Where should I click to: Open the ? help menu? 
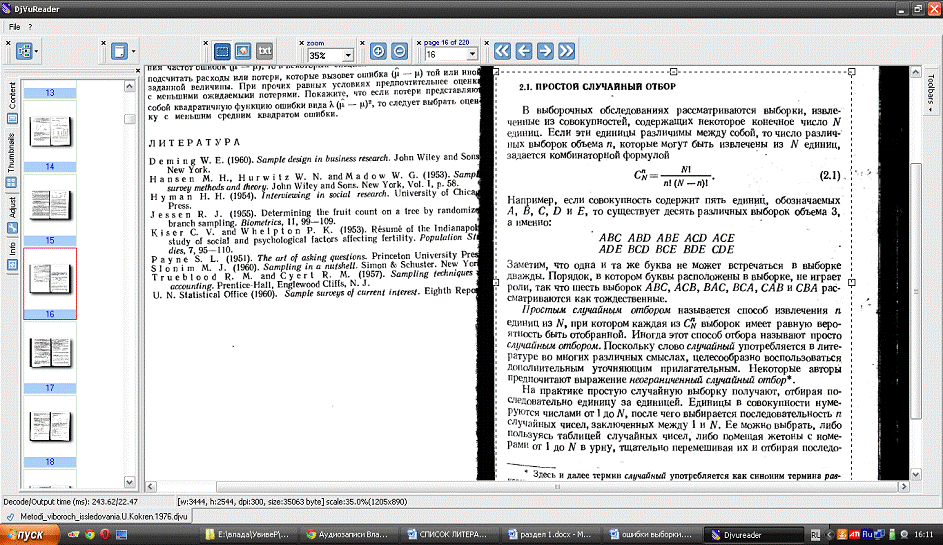[30, 25]
